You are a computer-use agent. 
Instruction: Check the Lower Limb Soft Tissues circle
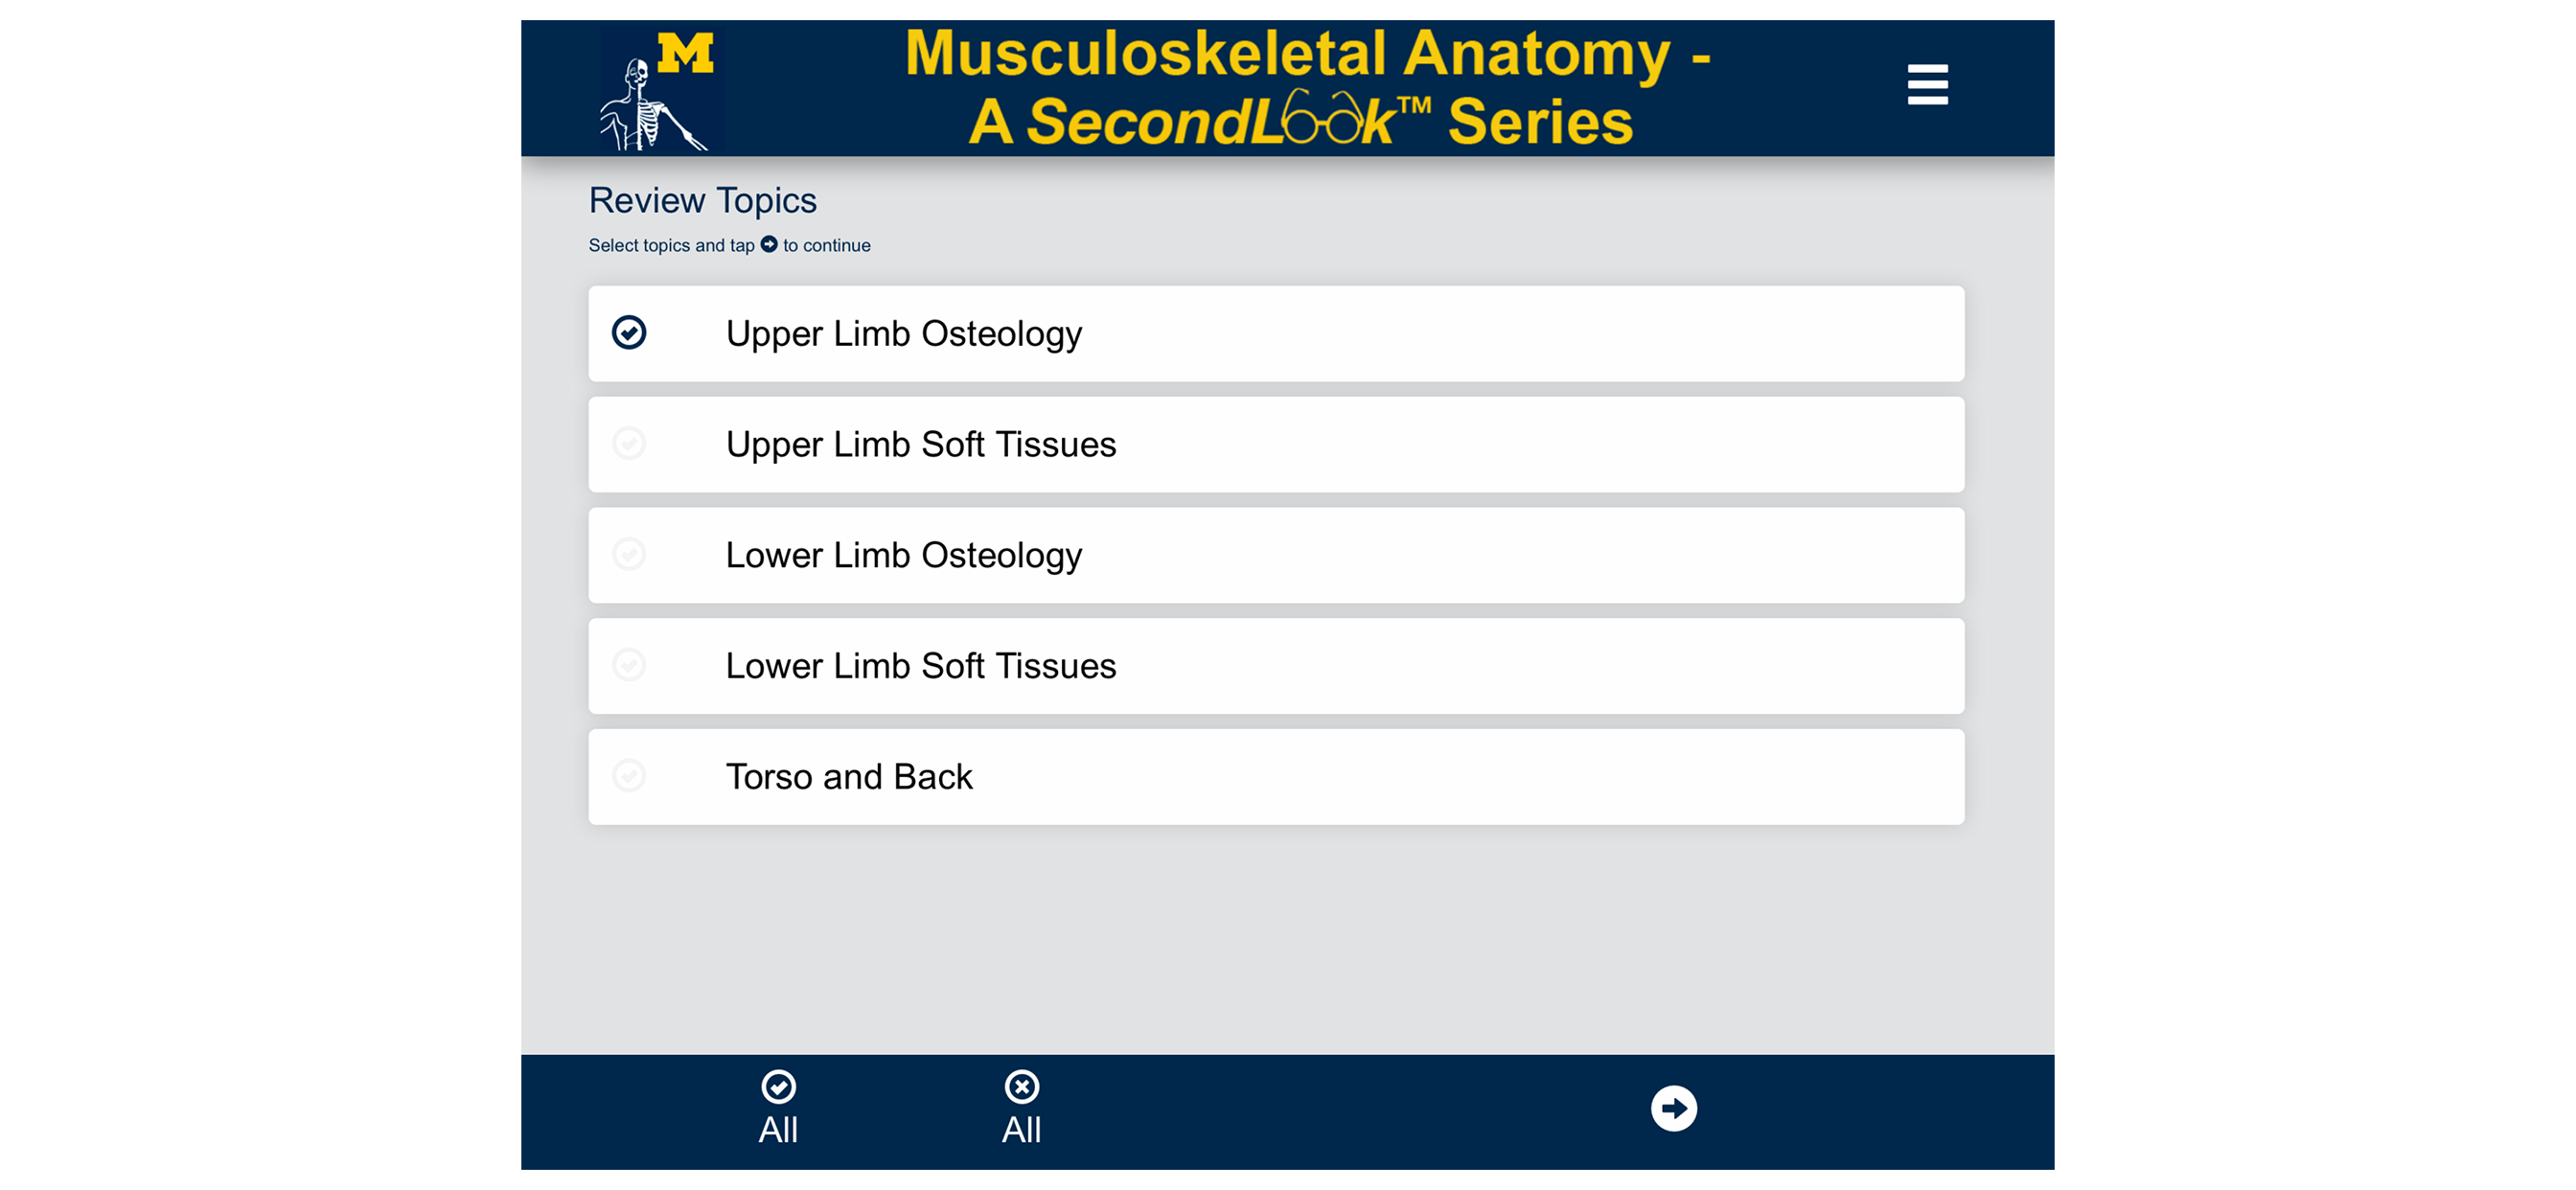click(629, 665)
